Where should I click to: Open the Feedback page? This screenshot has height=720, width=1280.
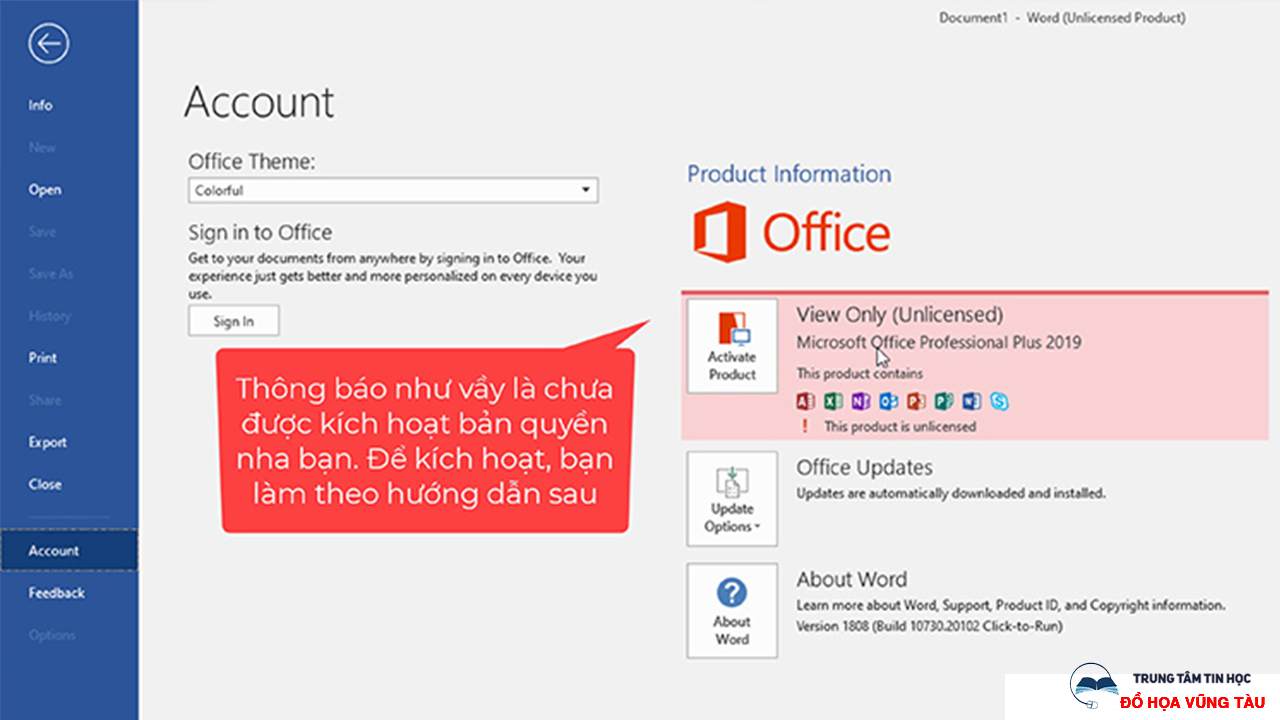pos(56,592)
